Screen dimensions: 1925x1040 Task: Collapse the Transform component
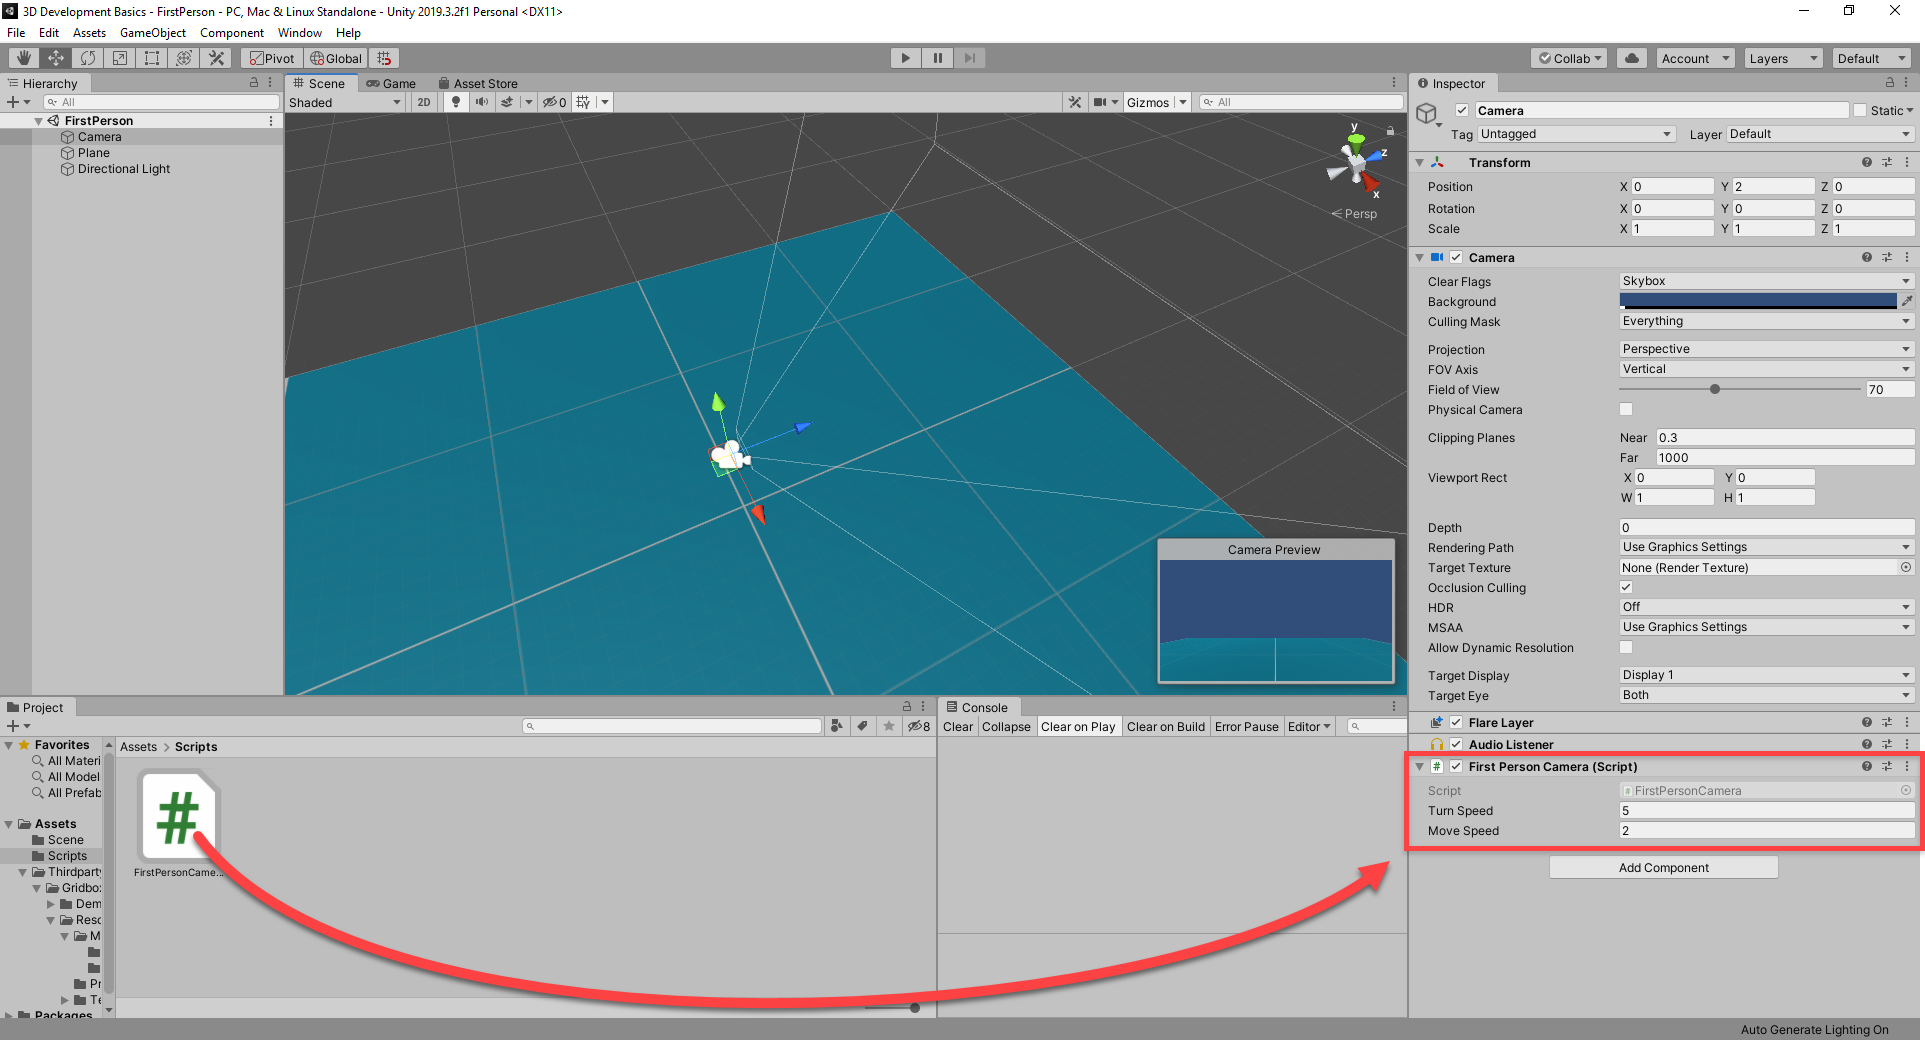(x=1419, y=162)
